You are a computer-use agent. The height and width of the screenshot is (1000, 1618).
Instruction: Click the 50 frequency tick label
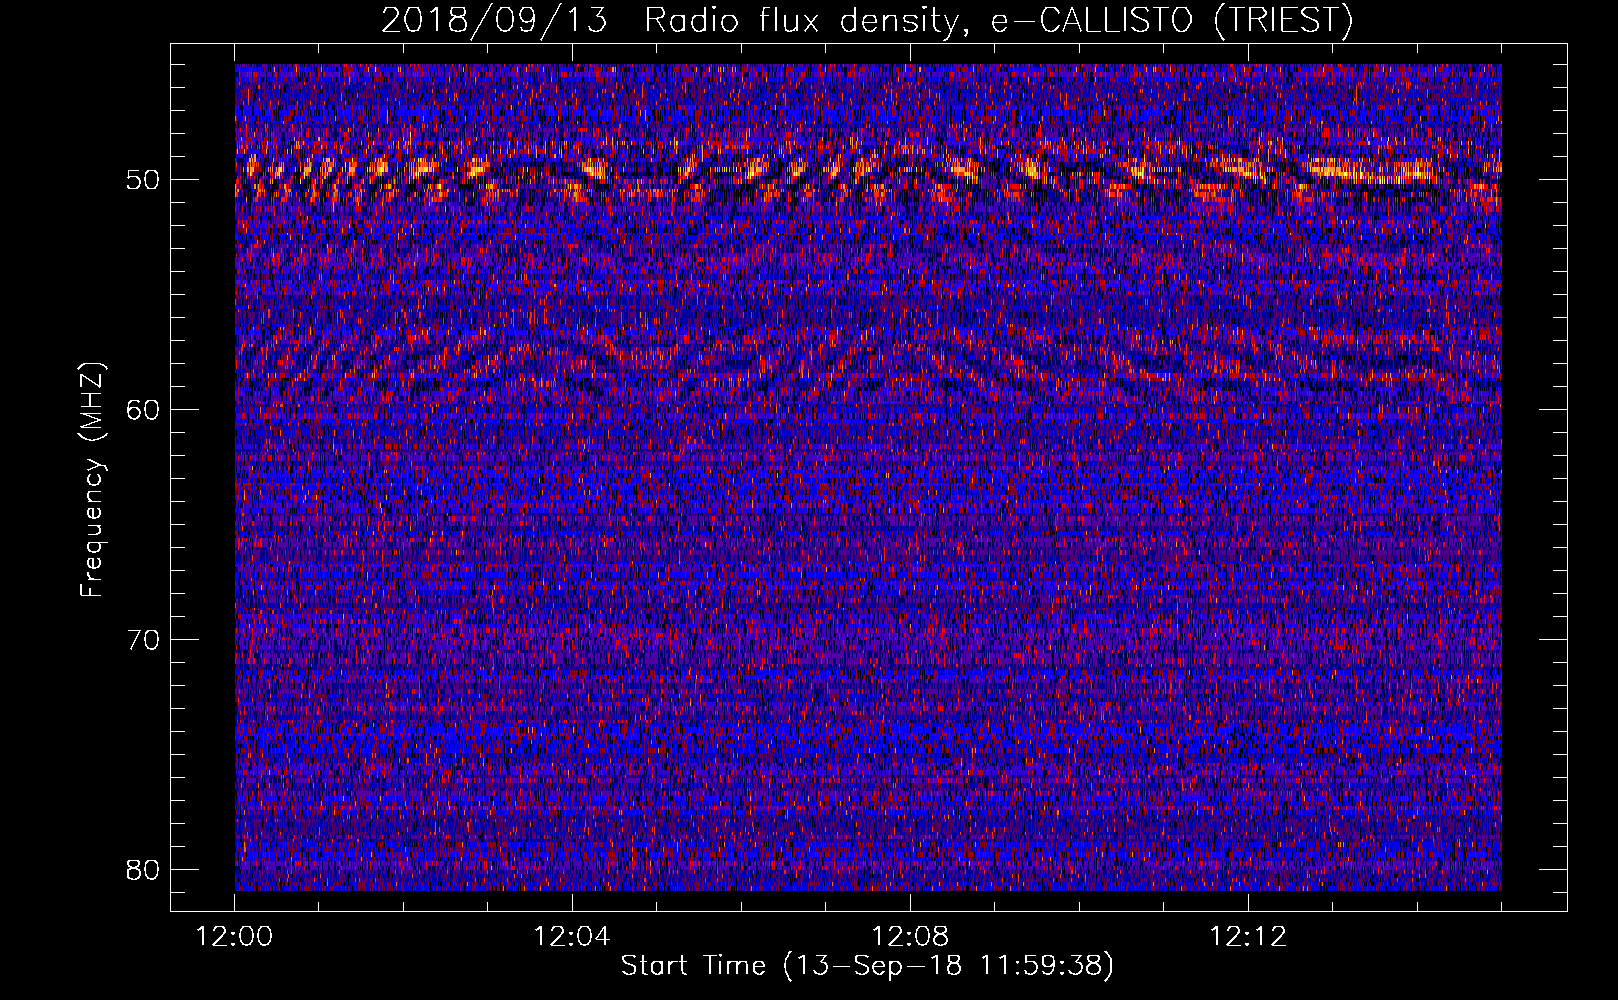tap(144, 181)
